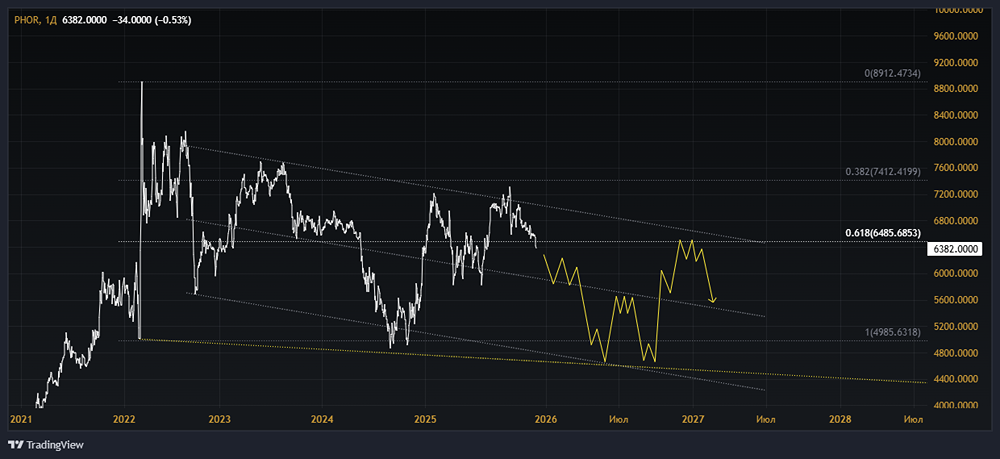Select the yellow forecast arrow tip near 2027
The width and height of the screenshot is (1000, 459).
pos(713,300)
